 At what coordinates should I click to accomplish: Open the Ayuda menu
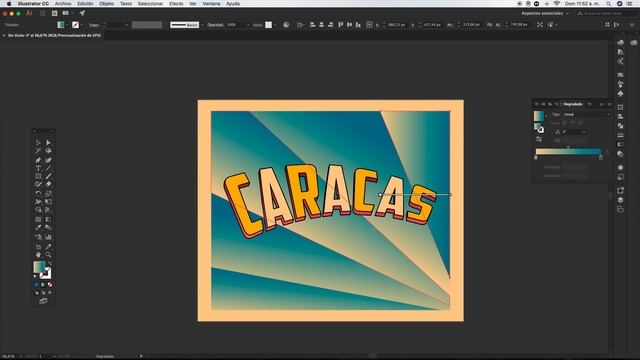[x=233, y=3]
